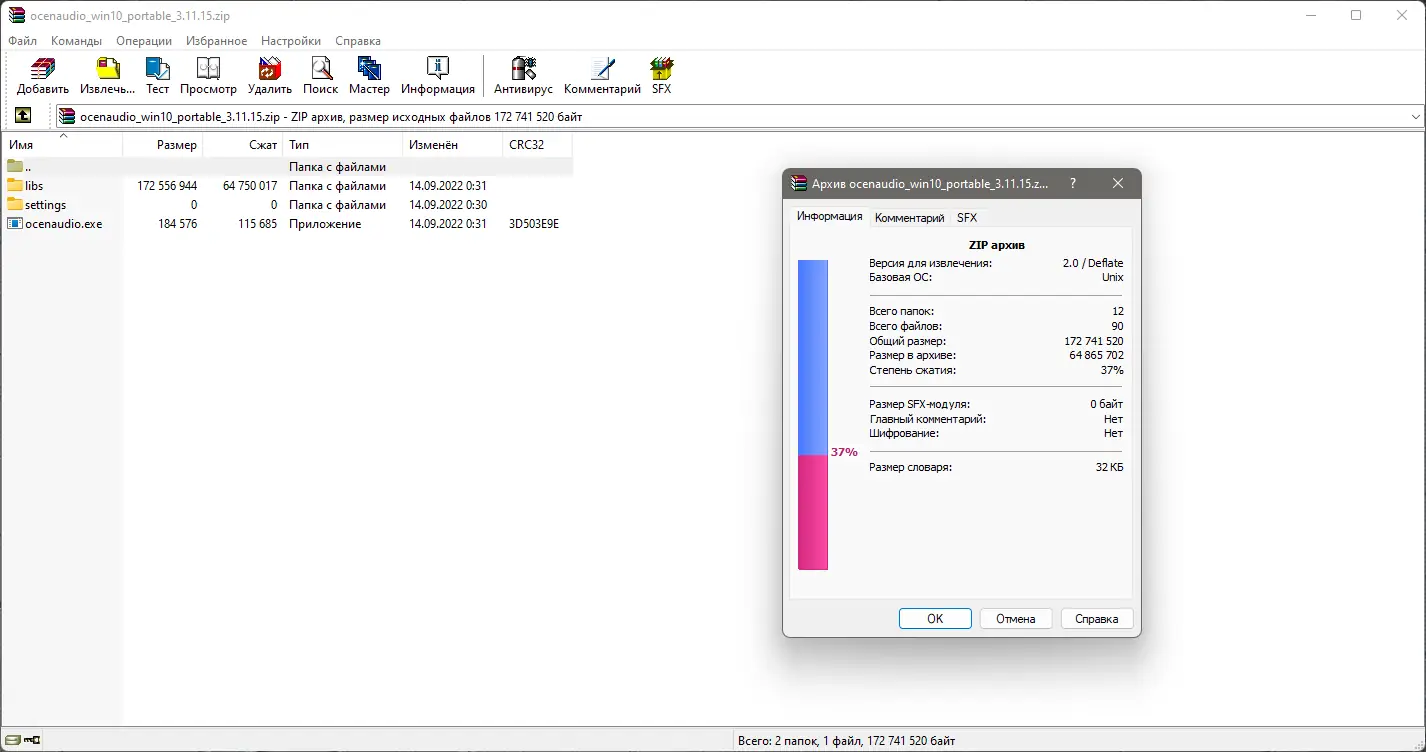
Task: Open the Поиск (Find) tool
Action: (x=320, y=69)
